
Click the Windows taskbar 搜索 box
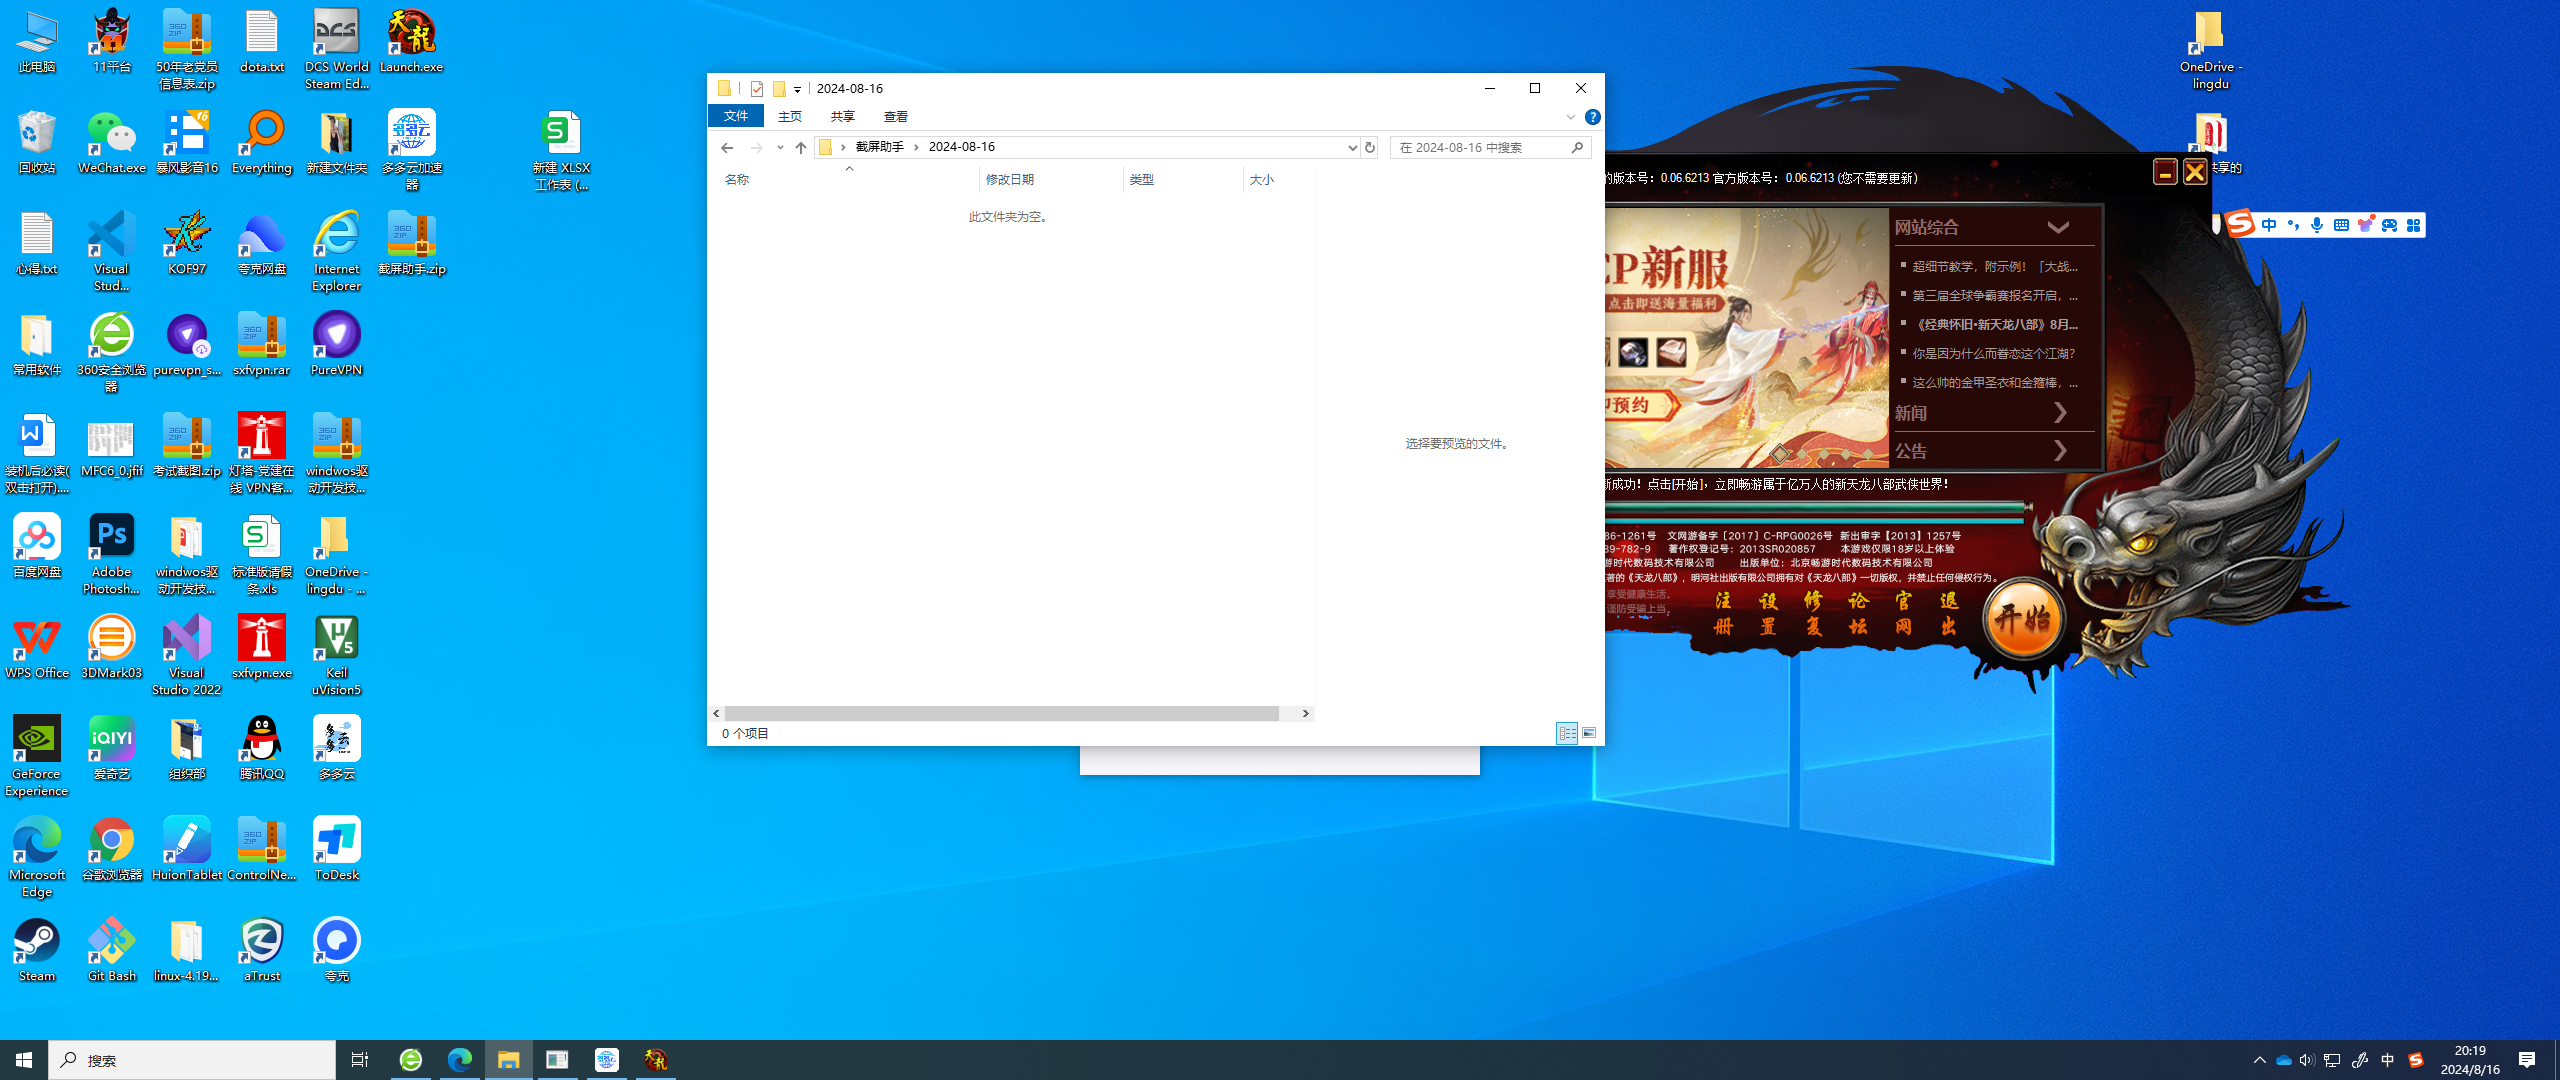click(x=192, y=1060)
